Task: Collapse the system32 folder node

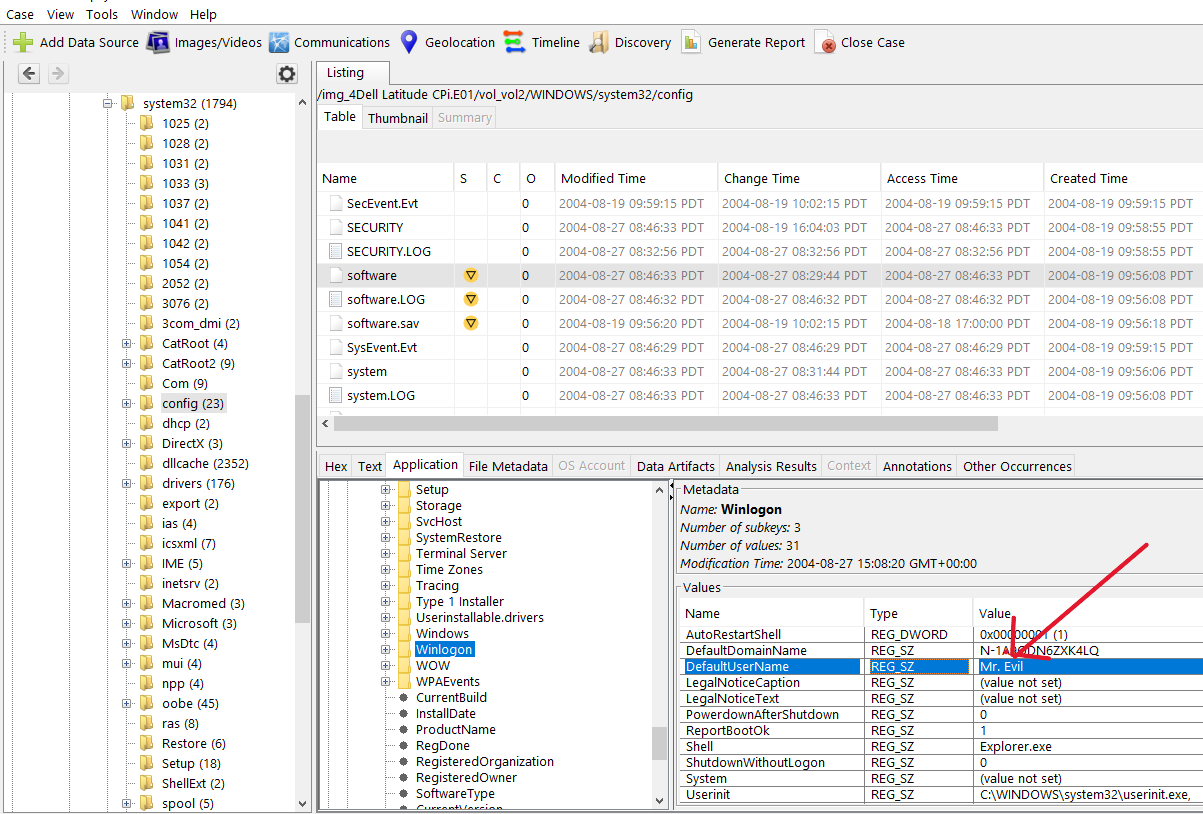Action: [107, 104]
